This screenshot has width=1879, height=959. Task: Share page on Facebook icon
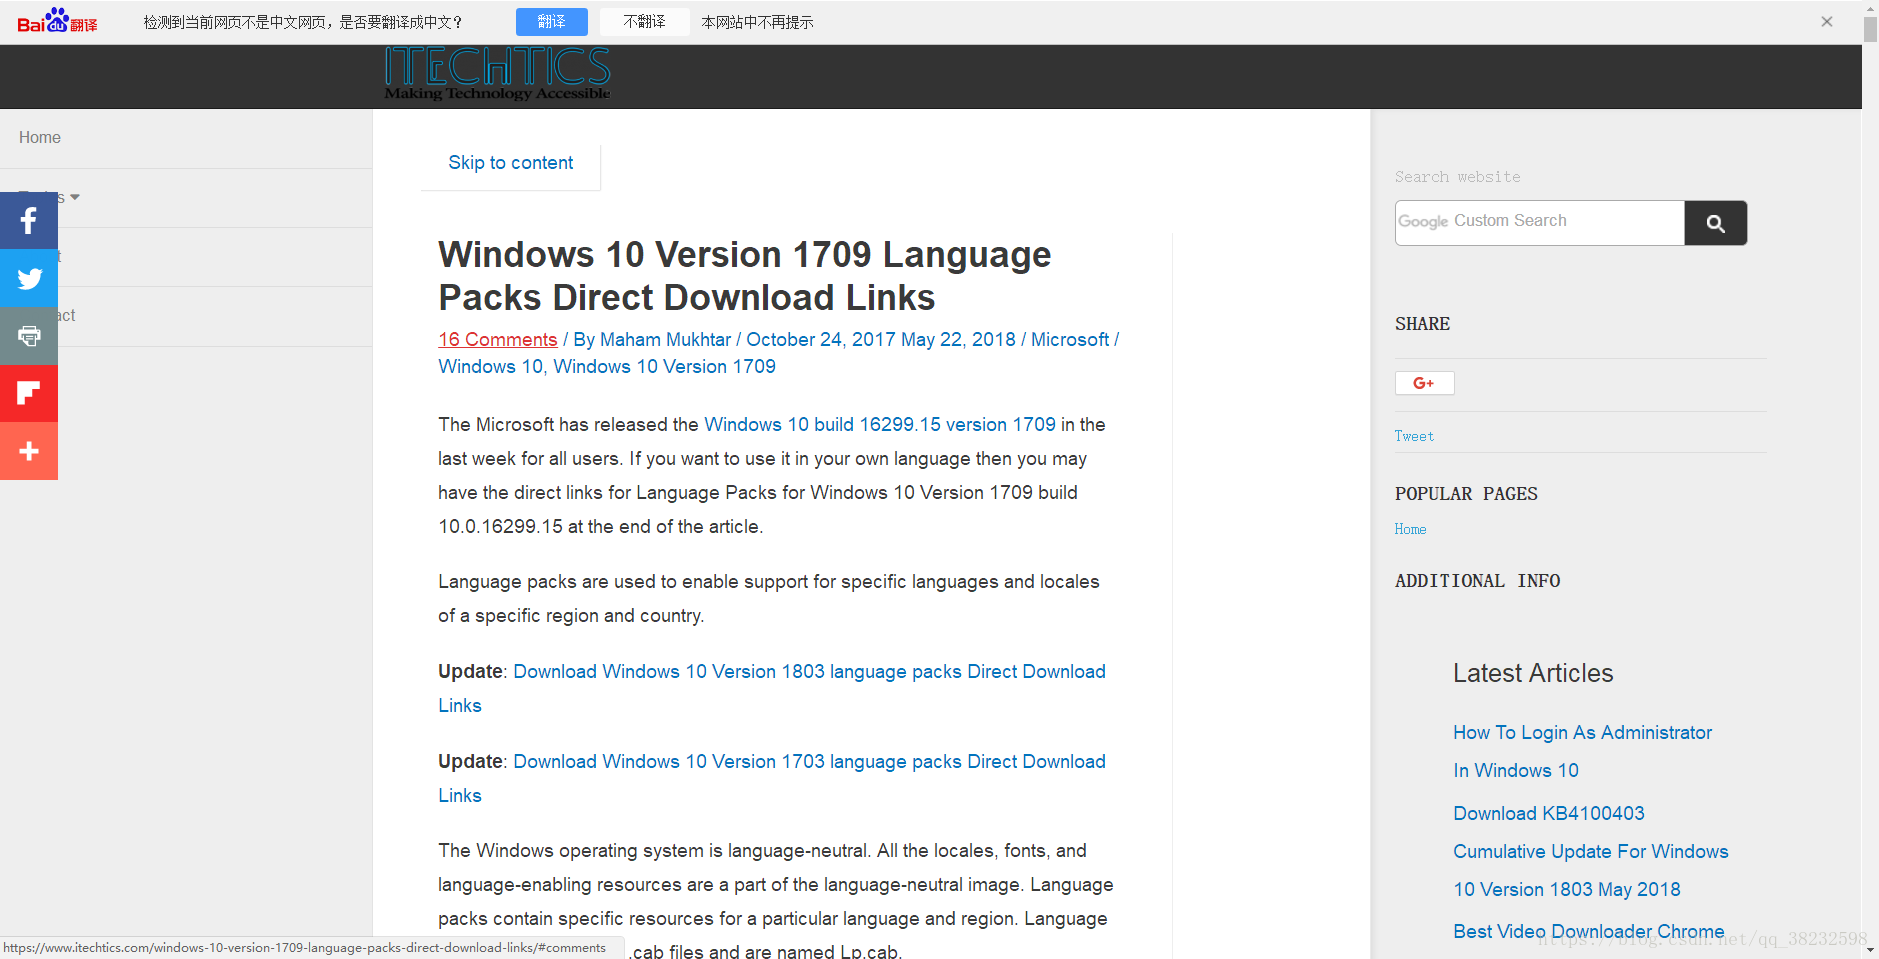point(29,220)
